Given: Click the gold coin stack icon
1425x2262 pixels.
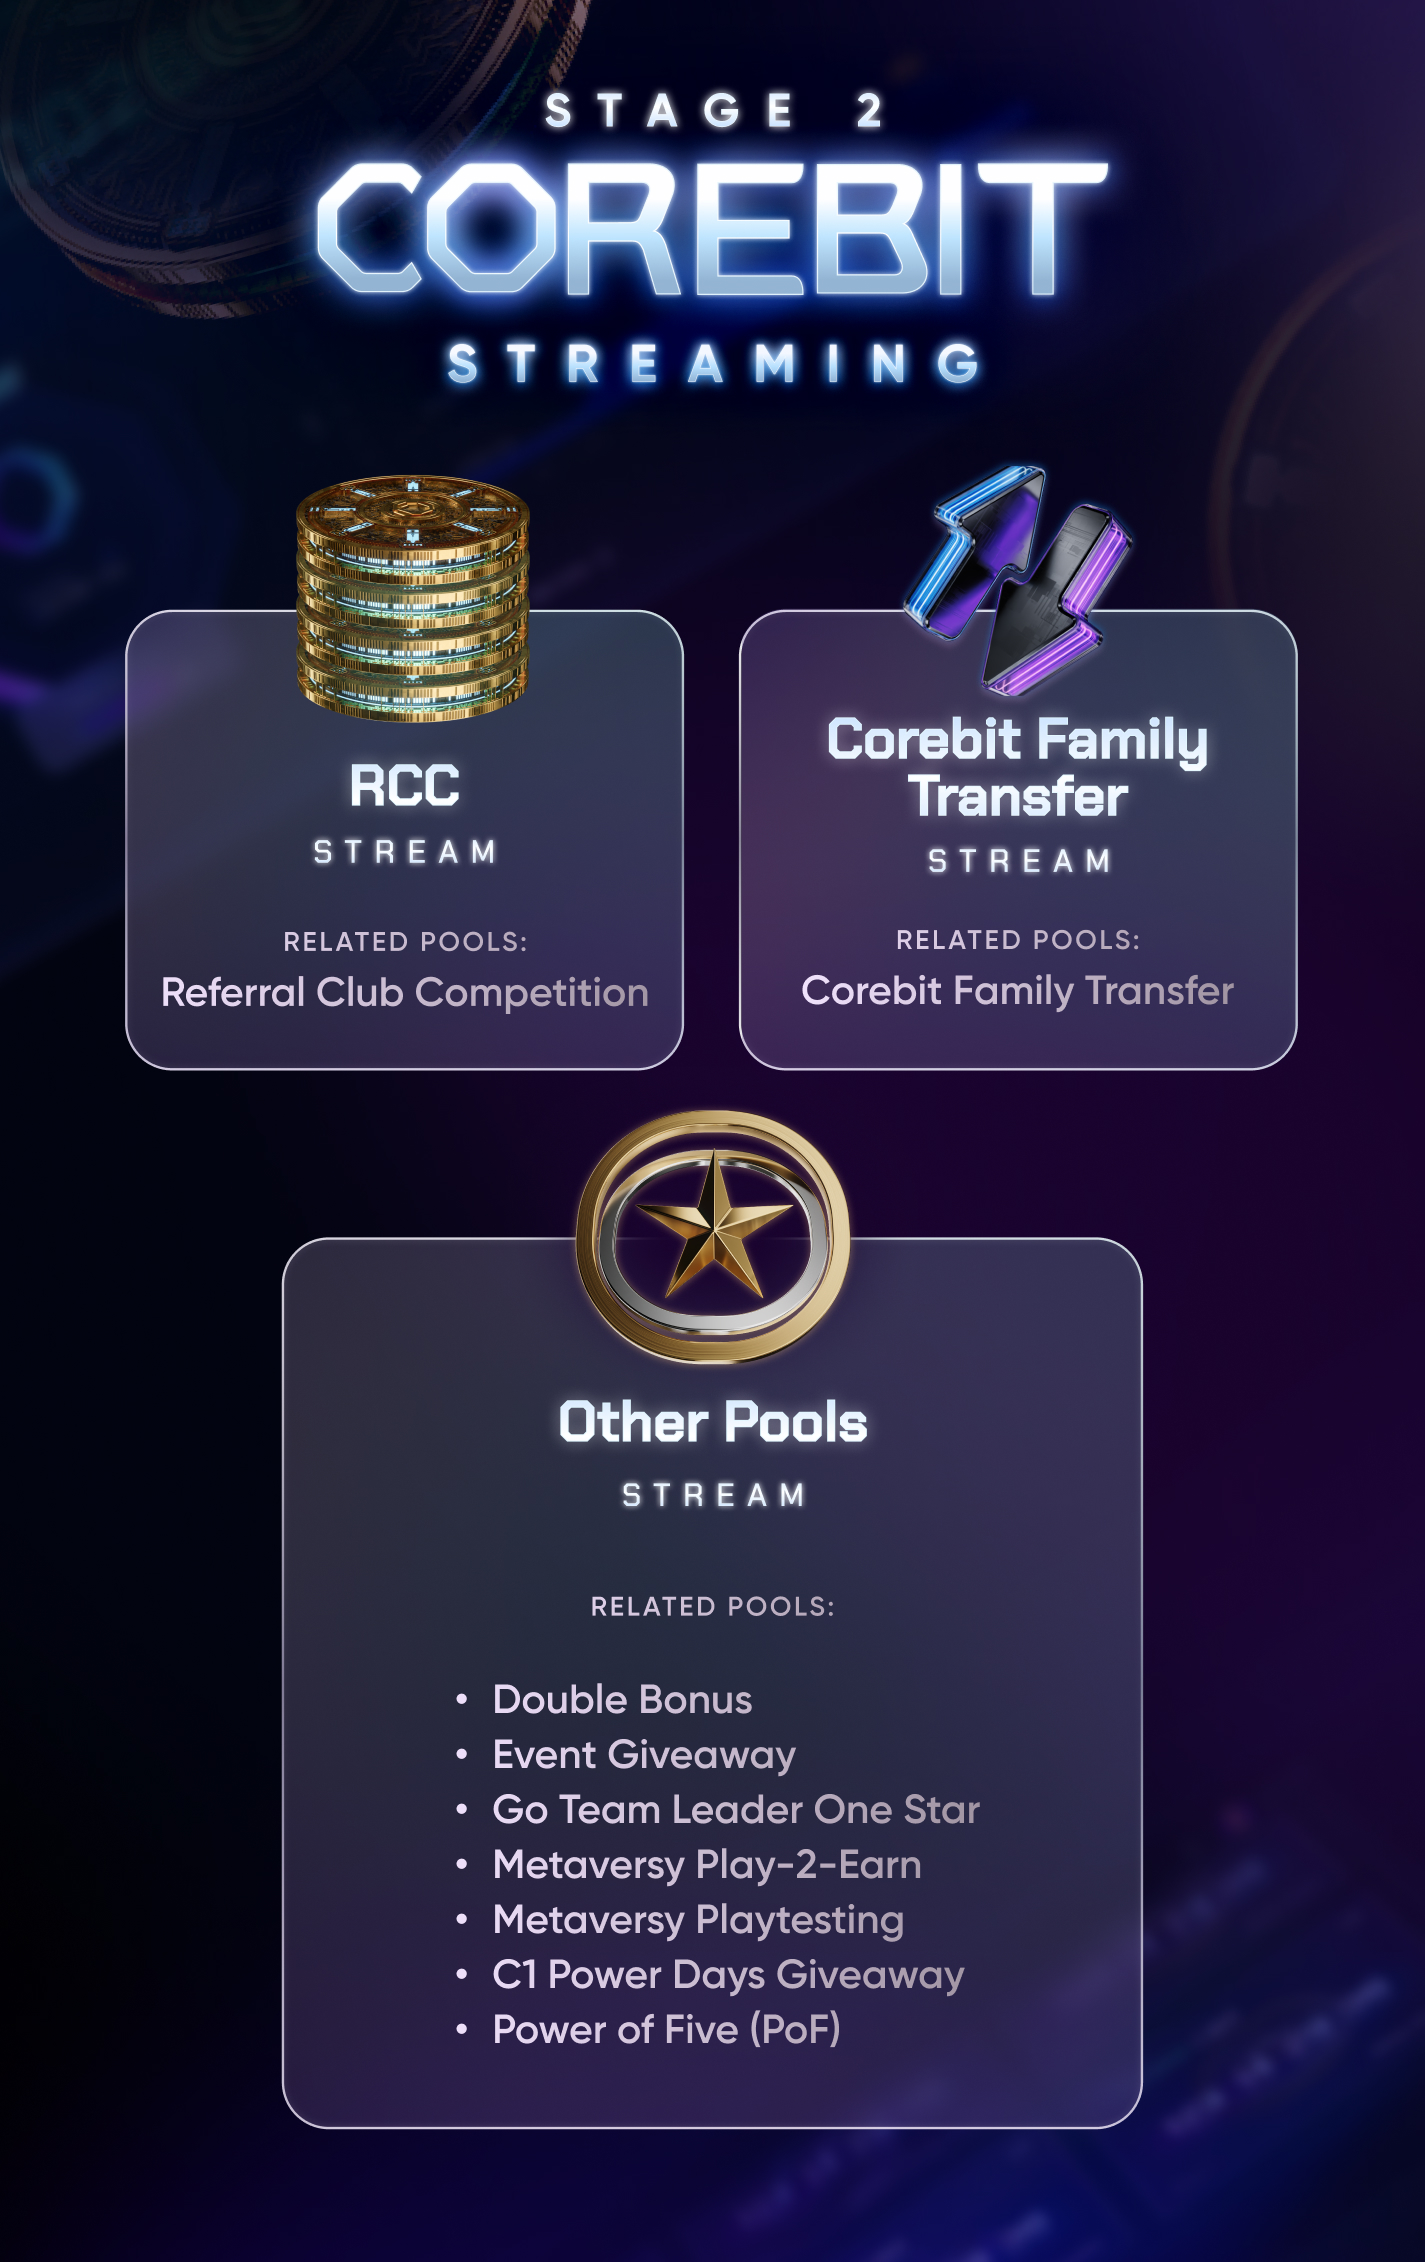Looking at the screenshot, I should [x=412, y=598].
